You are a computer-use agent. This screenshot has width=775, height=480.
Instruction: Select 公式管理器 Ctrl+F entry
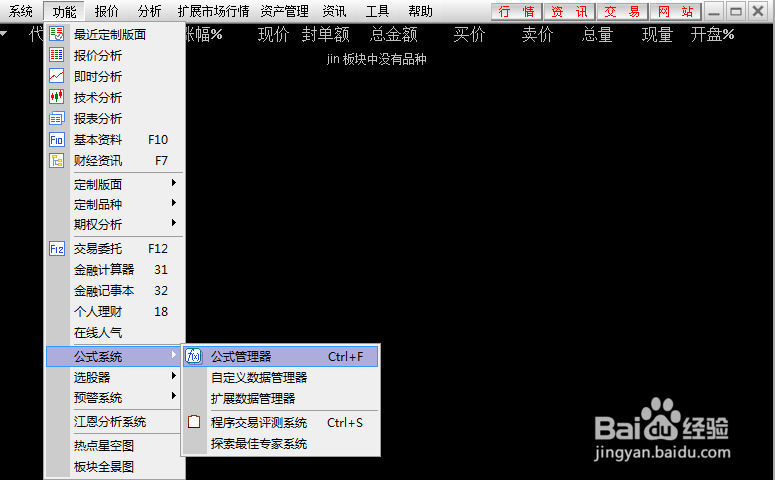click(x=281, y=356)
